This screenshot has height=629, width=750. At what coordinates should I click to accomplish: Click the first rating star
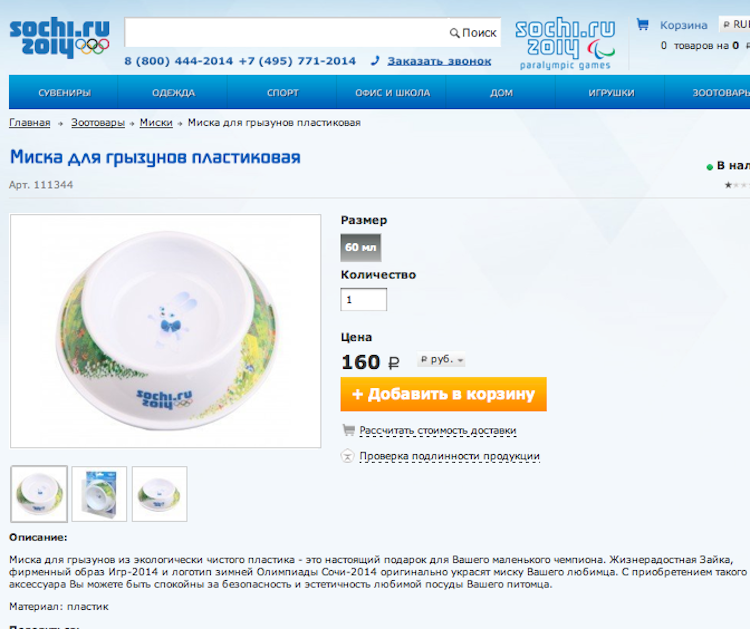click(728, 185)
